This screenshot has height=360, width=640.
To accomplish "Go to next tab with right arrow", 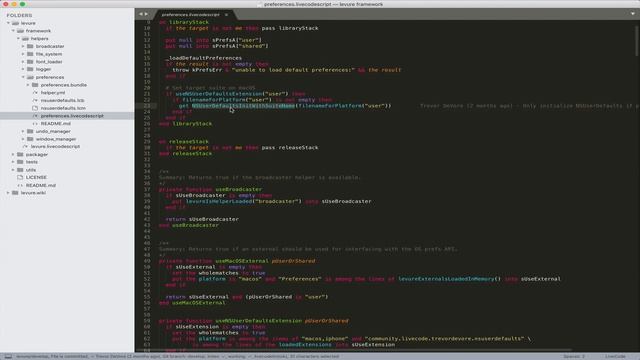I will pos(147,14).
